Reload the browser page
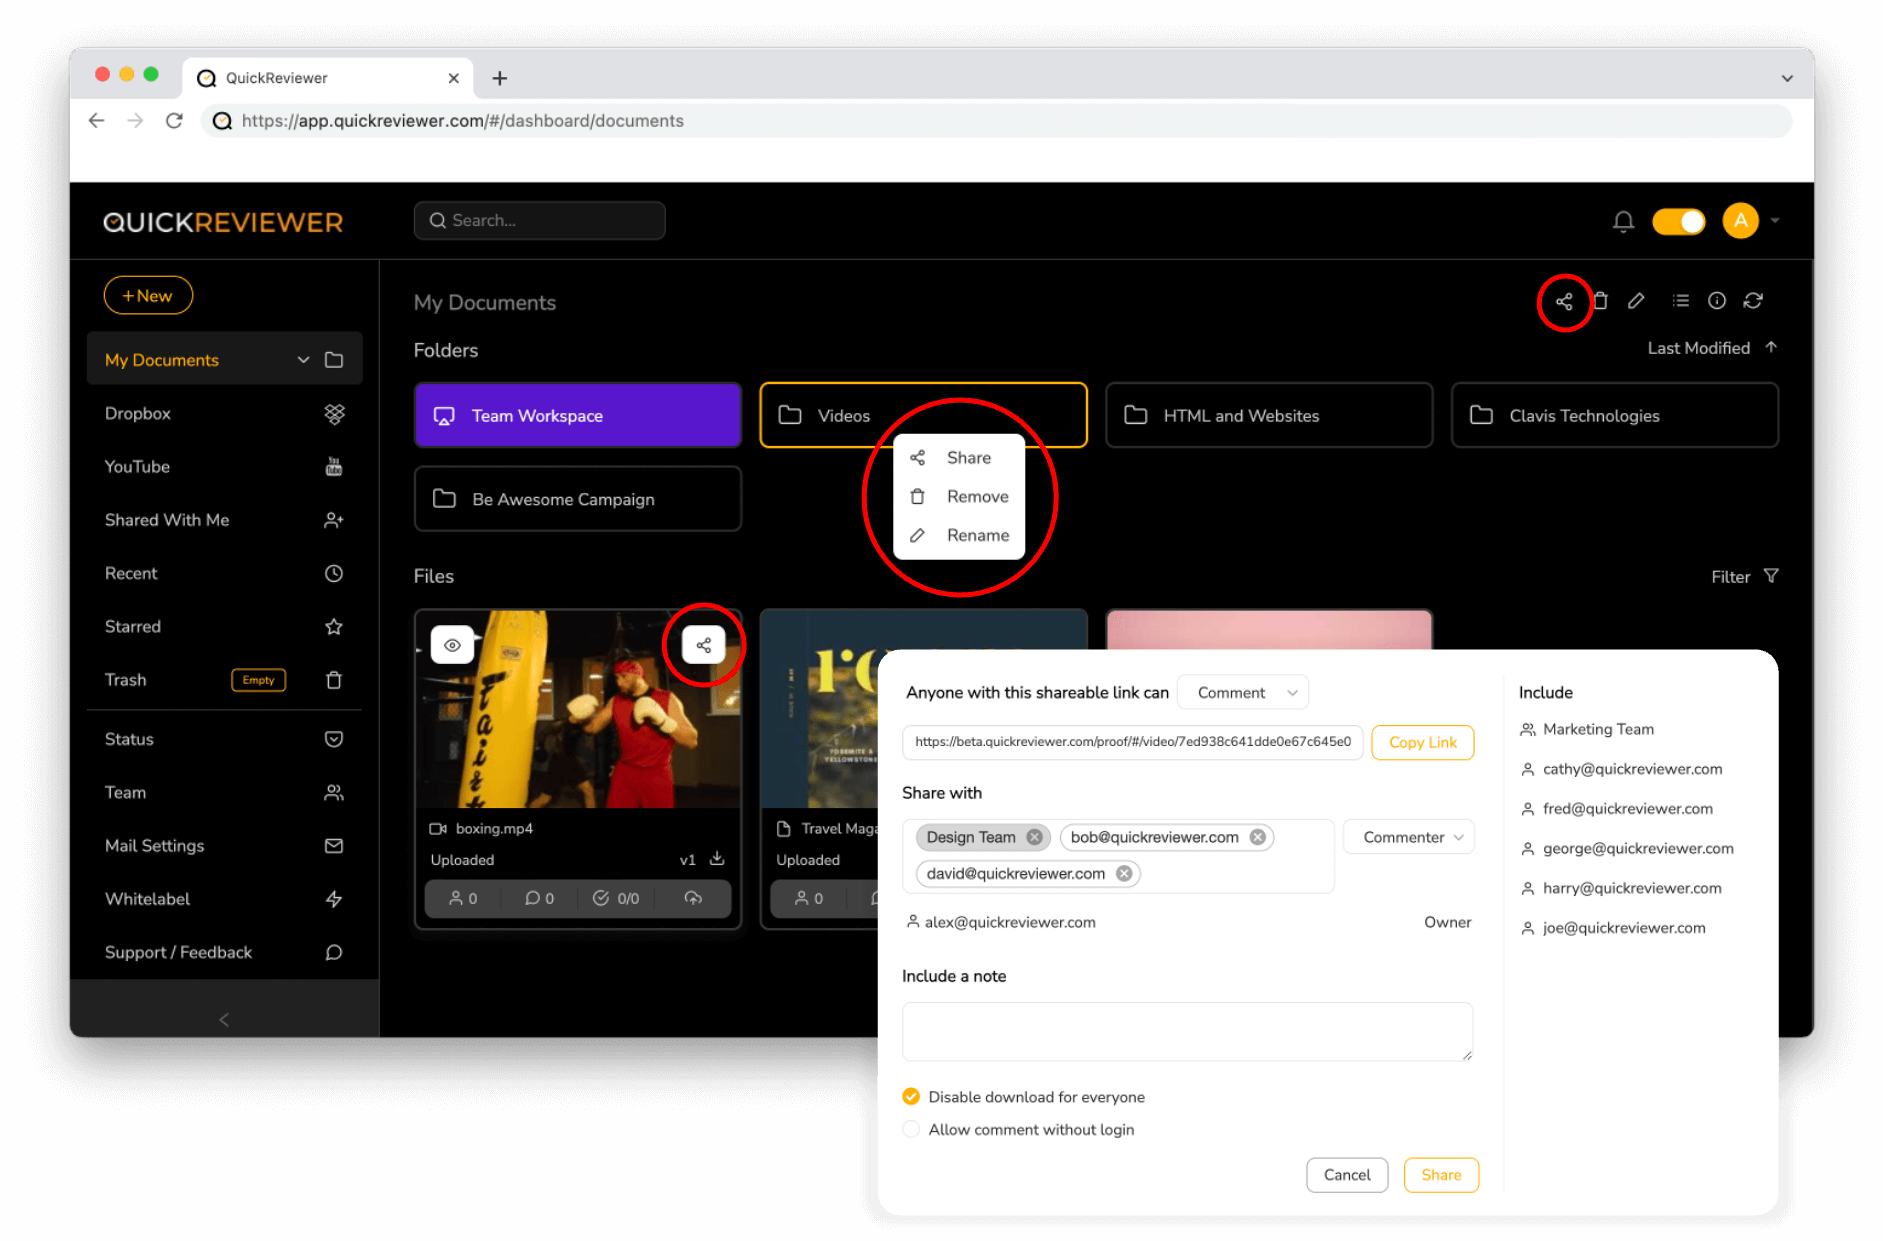The image size is (1883, 1241). coord(174,121)
